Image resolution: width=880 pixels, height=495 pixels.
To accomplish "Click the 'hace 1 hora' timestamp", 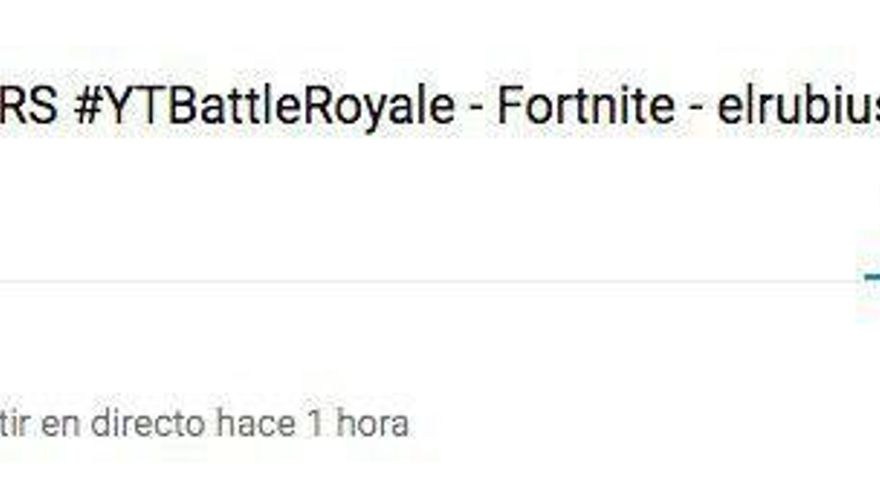I will click(313, 423).
